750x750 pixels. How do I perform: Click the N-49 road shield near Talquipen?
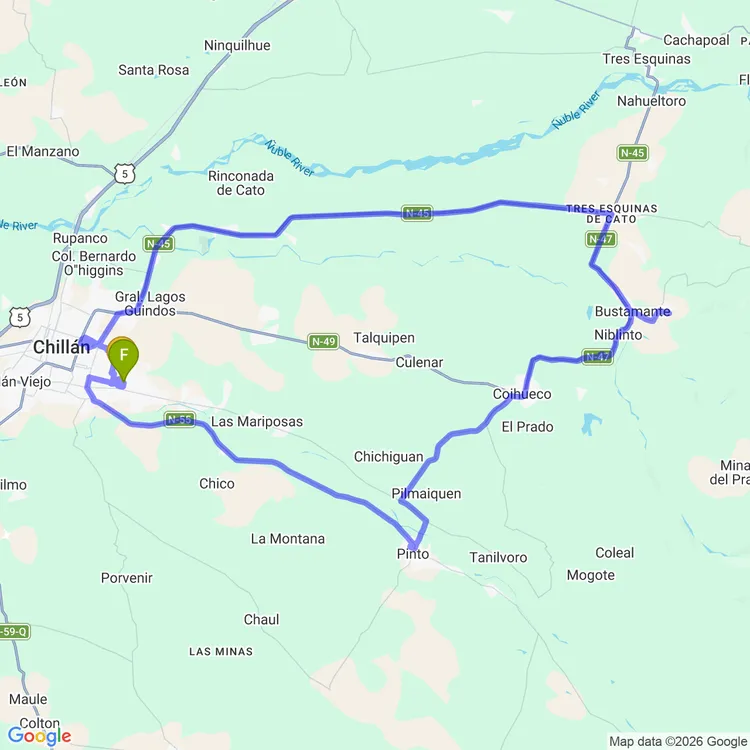(x=323, y=342)
